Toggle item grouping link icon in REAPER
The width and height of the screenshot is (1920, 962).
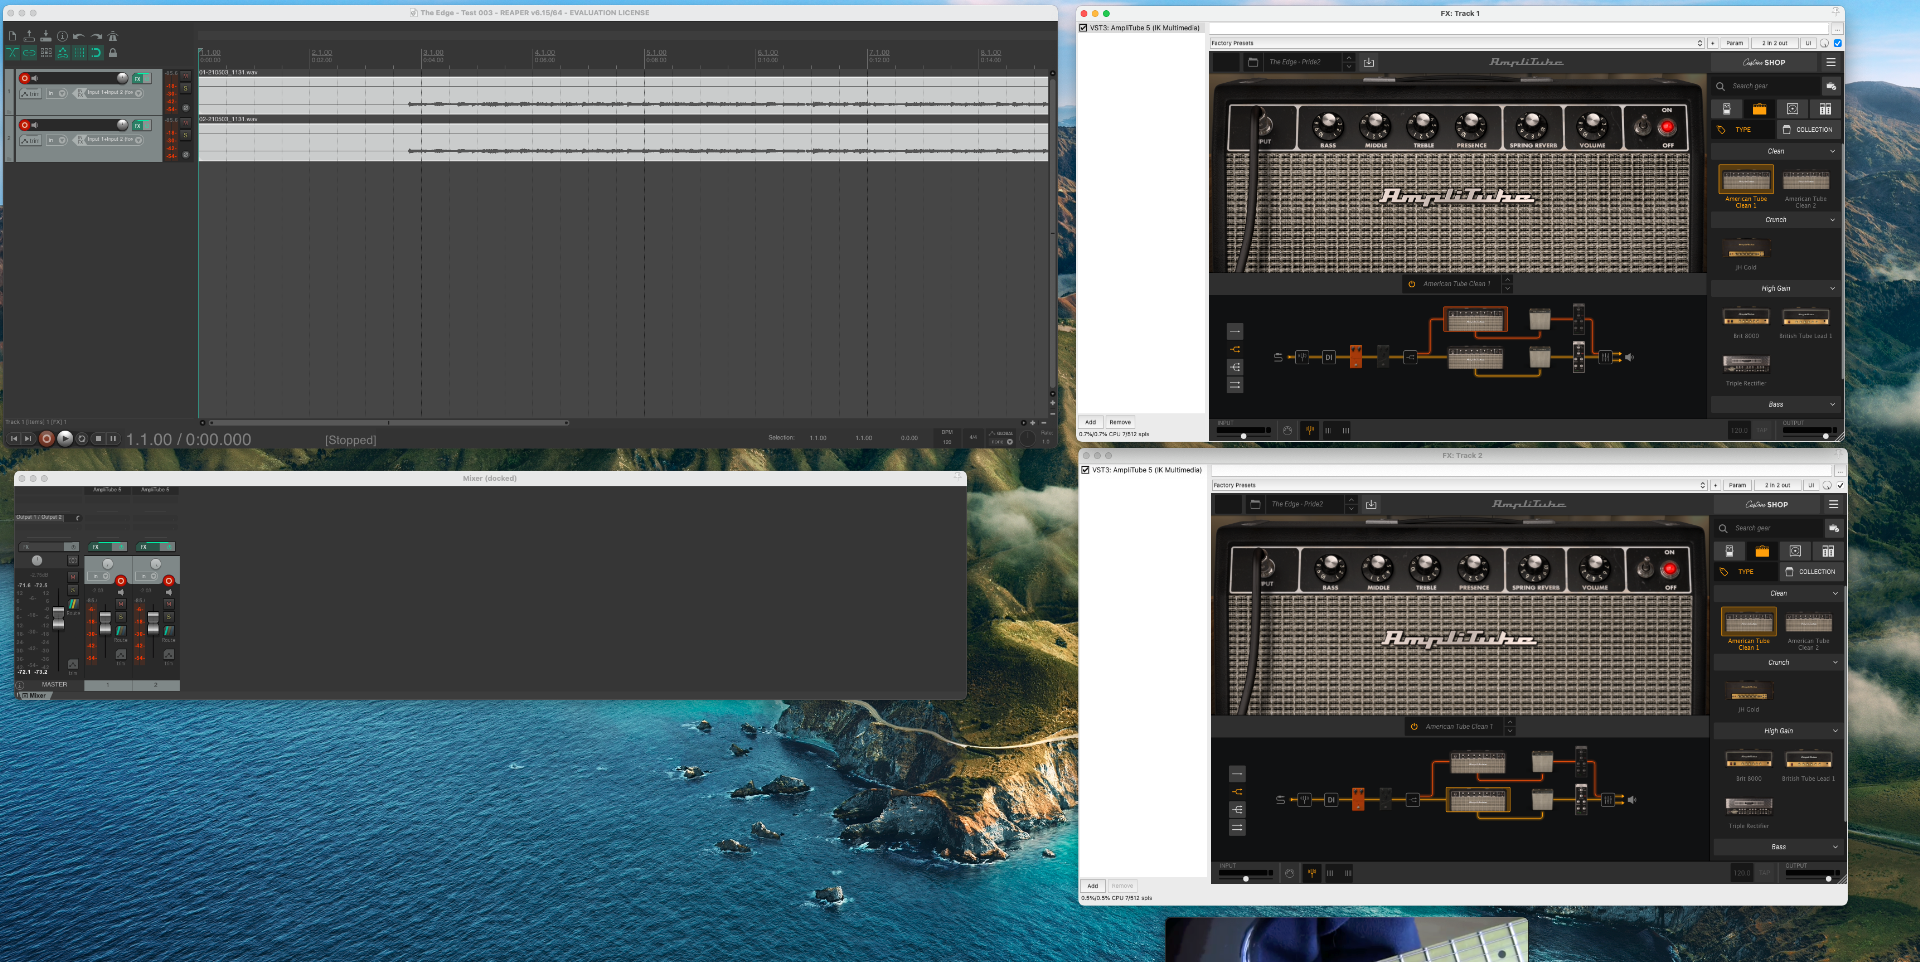tap(29, 53)
